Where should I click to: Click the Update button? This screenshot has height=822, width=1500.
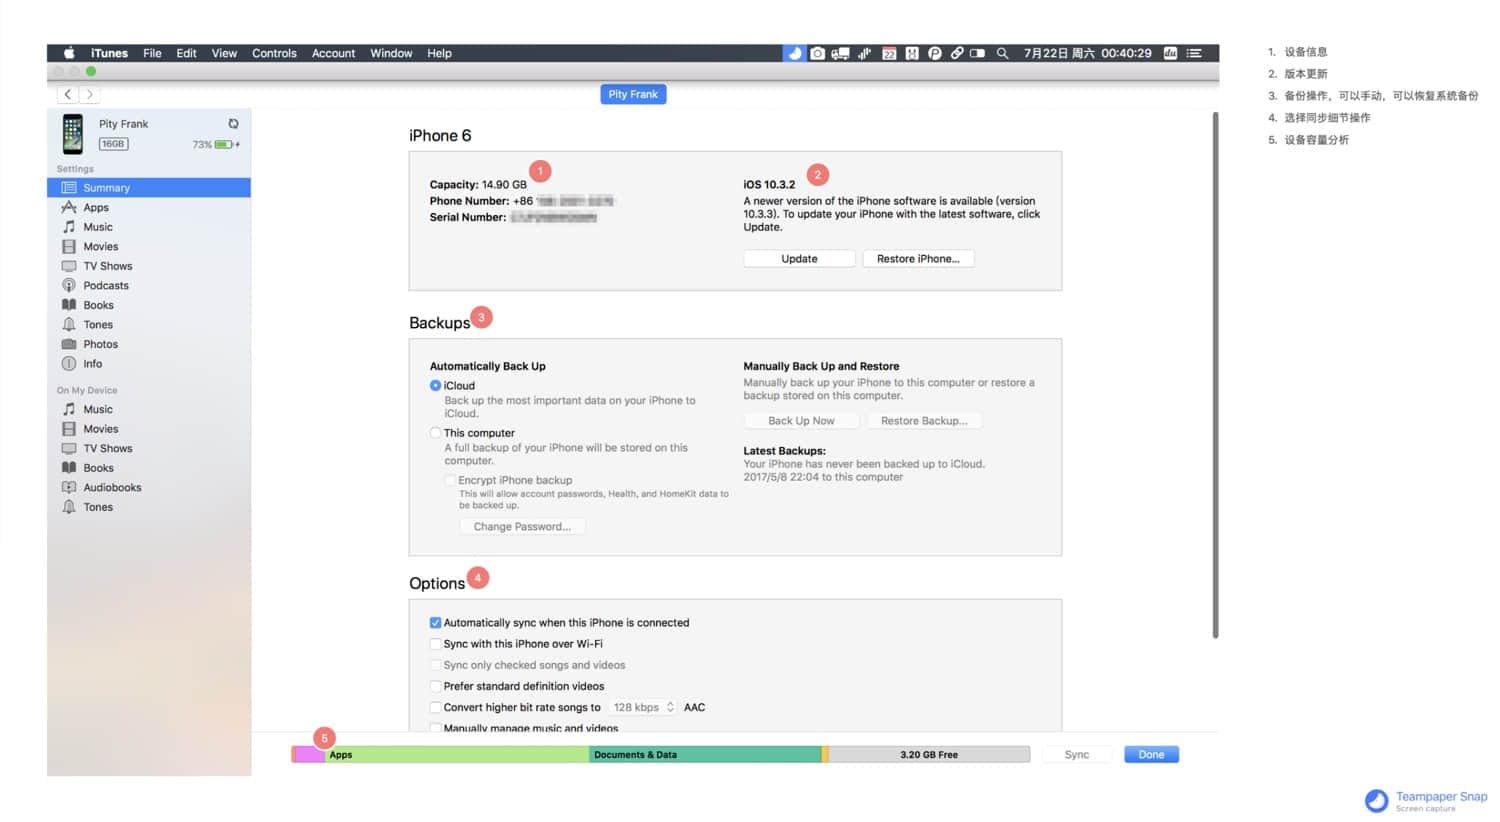[x=799, y=259]
